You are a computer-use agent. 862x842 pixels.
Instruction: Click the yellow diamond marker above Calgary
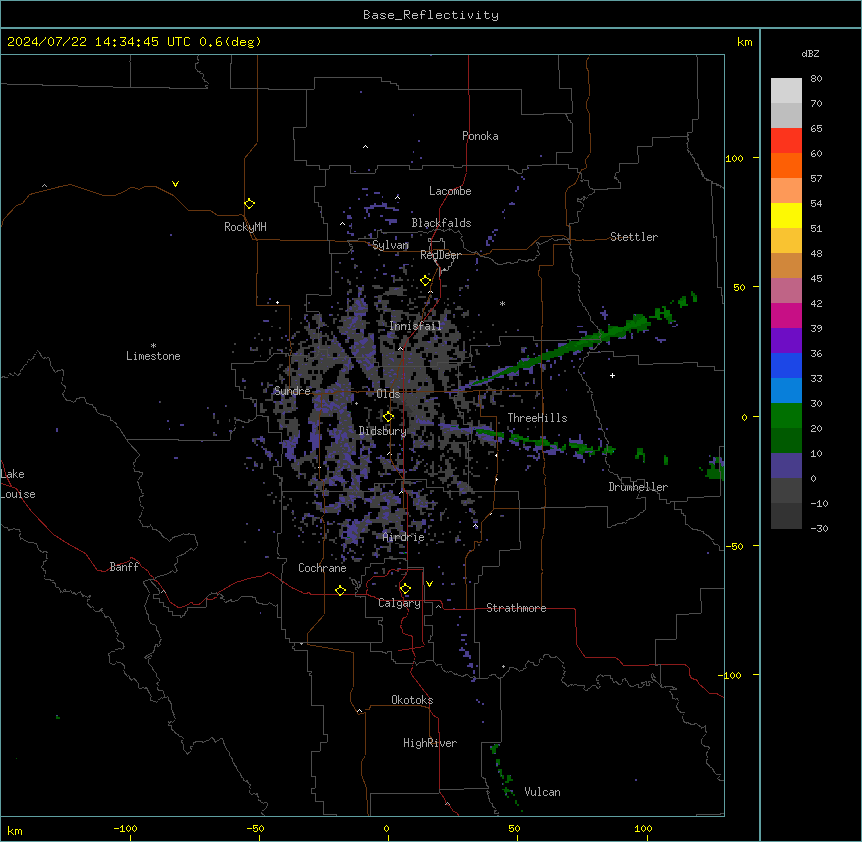pos(405,589)
